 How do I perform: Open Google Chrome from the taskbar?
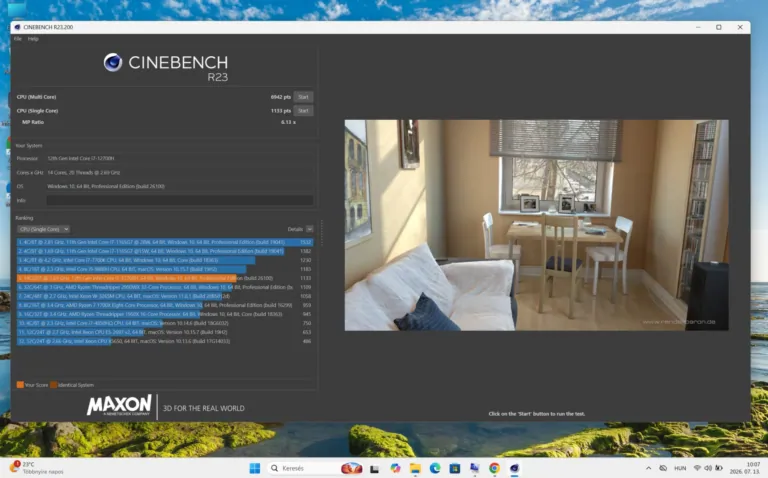[x=494, y=468]
